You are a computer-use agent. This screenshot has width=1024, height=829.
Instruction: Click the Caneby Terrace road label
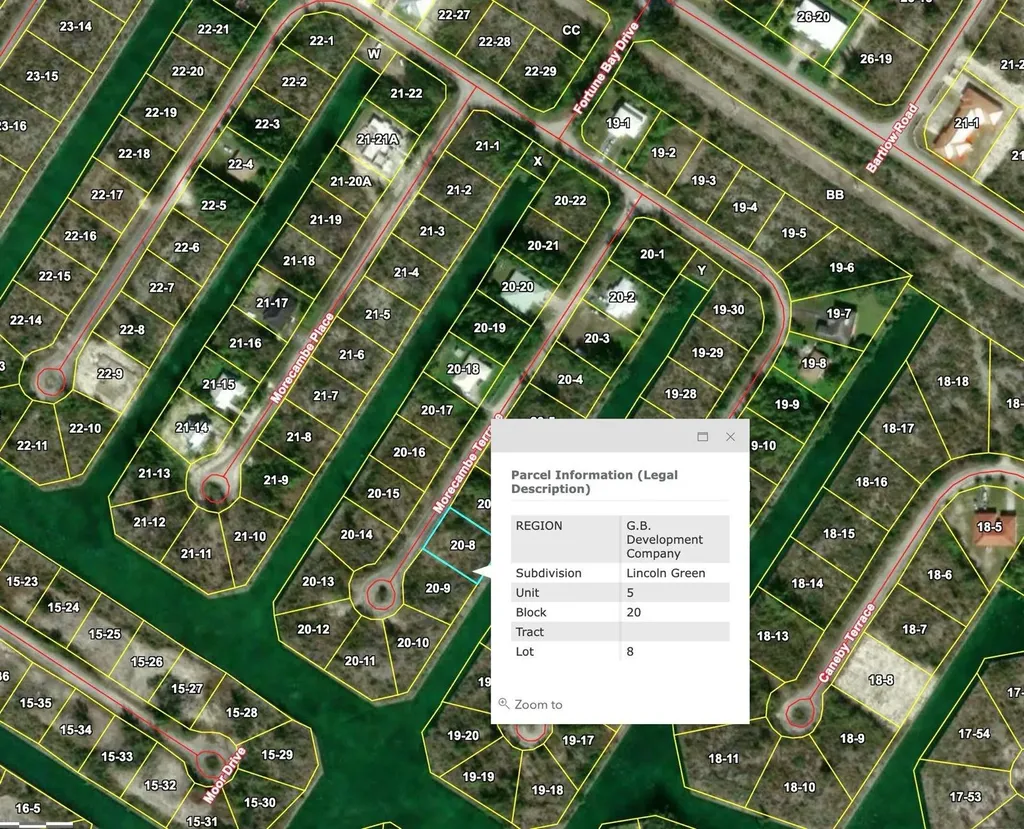pos(846,643)
